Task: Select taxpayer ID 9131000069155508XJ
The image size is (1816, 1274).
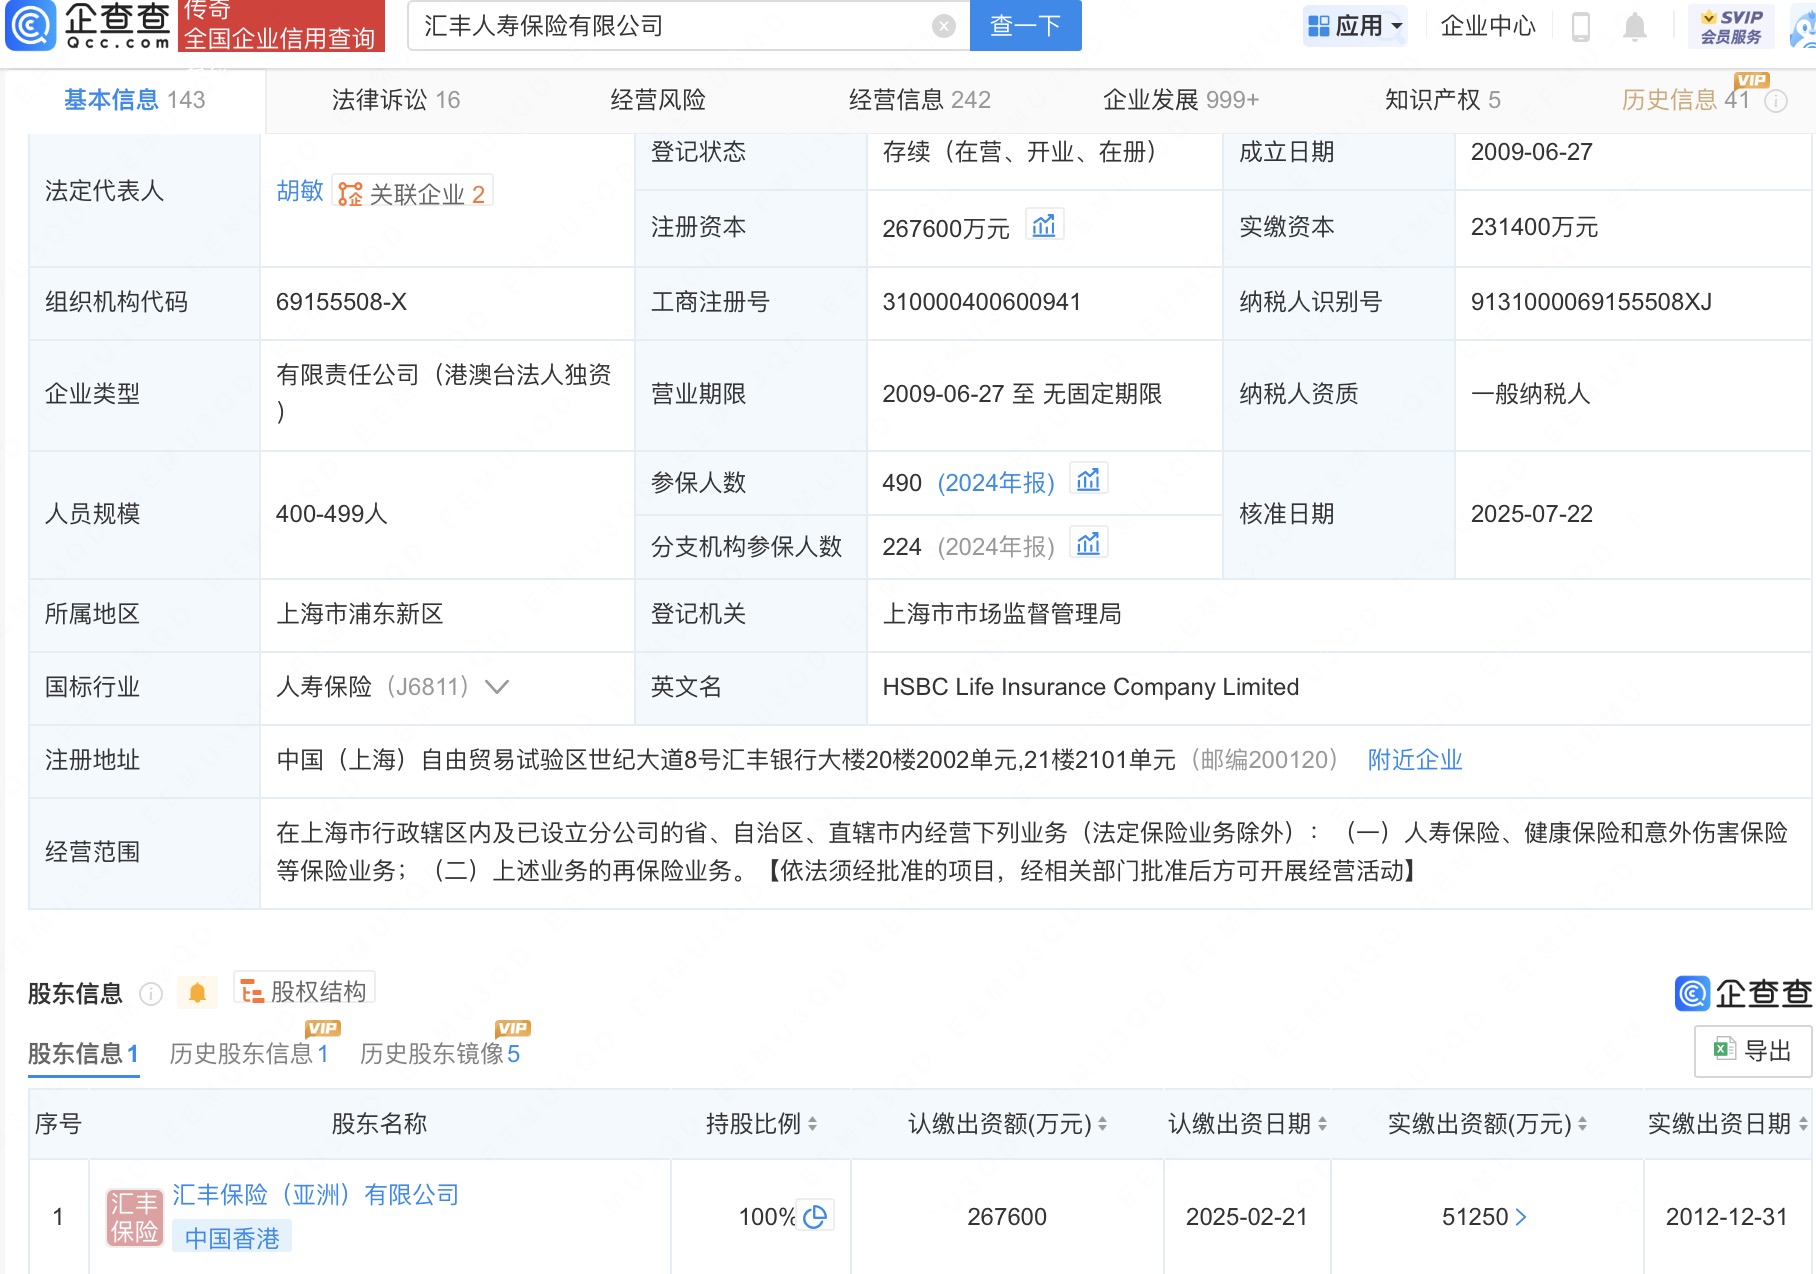Action: click(x=1591, y=302)
